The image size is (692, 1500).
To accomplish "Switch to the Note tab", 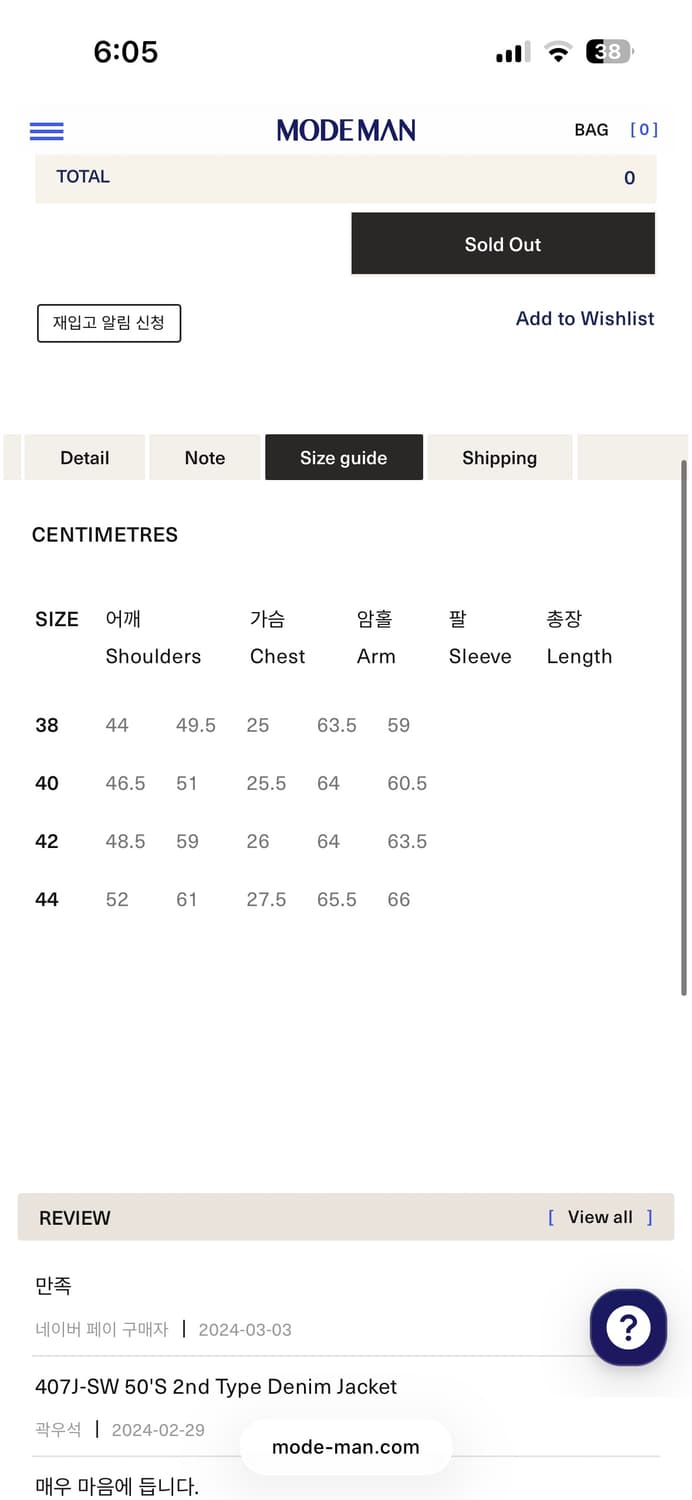I will coord(205,458).
